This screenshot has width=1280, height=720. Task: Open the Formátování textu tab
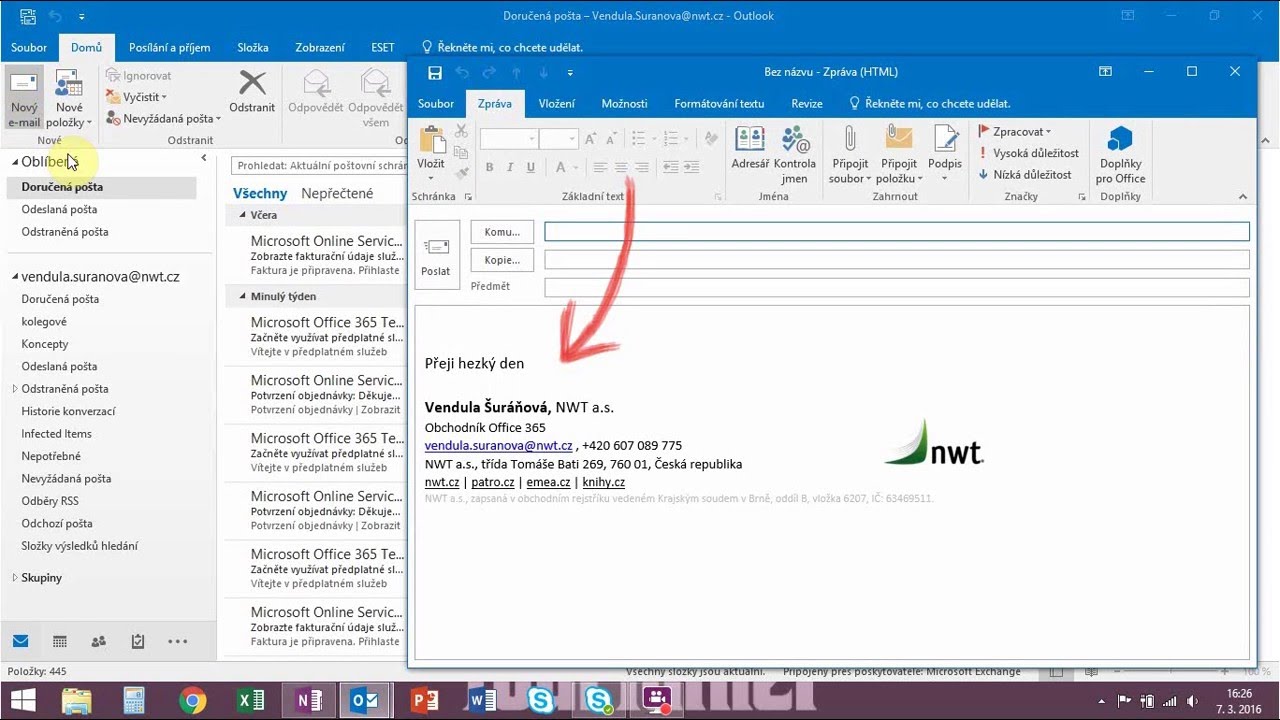[719, 104]
